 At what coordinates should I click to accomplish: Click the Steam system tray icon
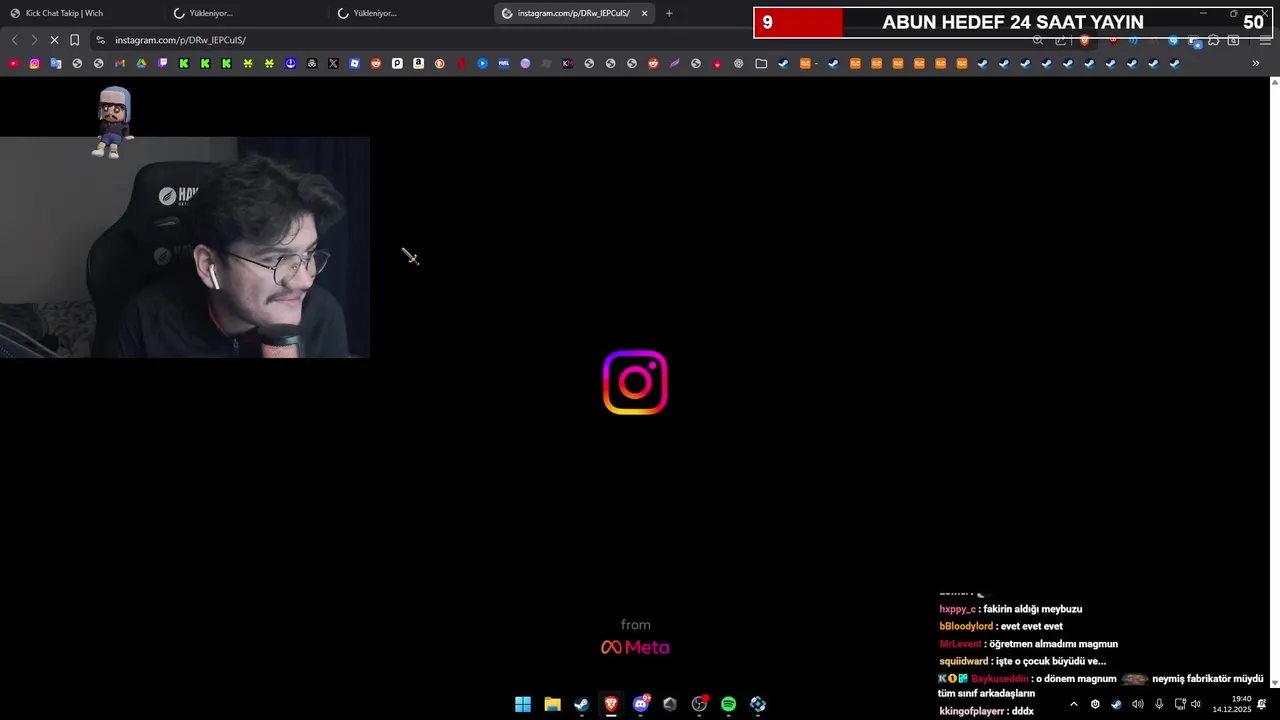click(x=1116, y=704)
